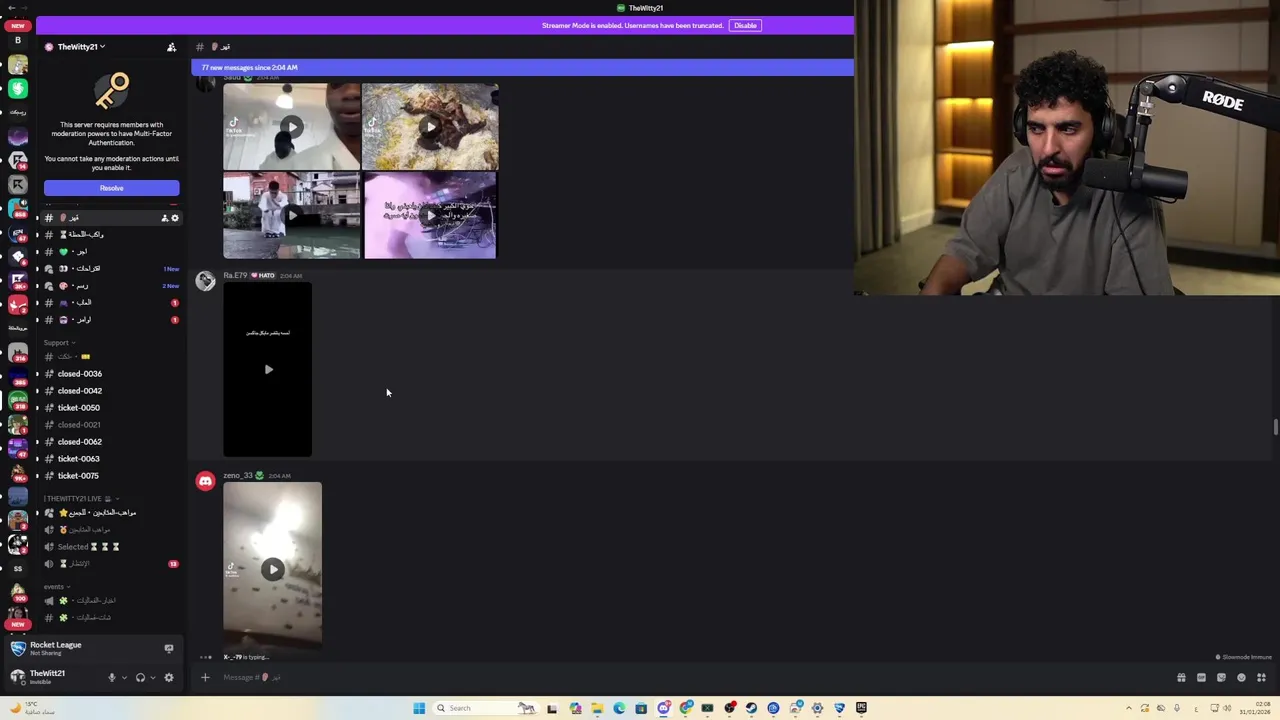The image size is (1280, 720).
Task: Click create invite icon on selected channel
Action: pyautogui.click(x=165, y=218)
